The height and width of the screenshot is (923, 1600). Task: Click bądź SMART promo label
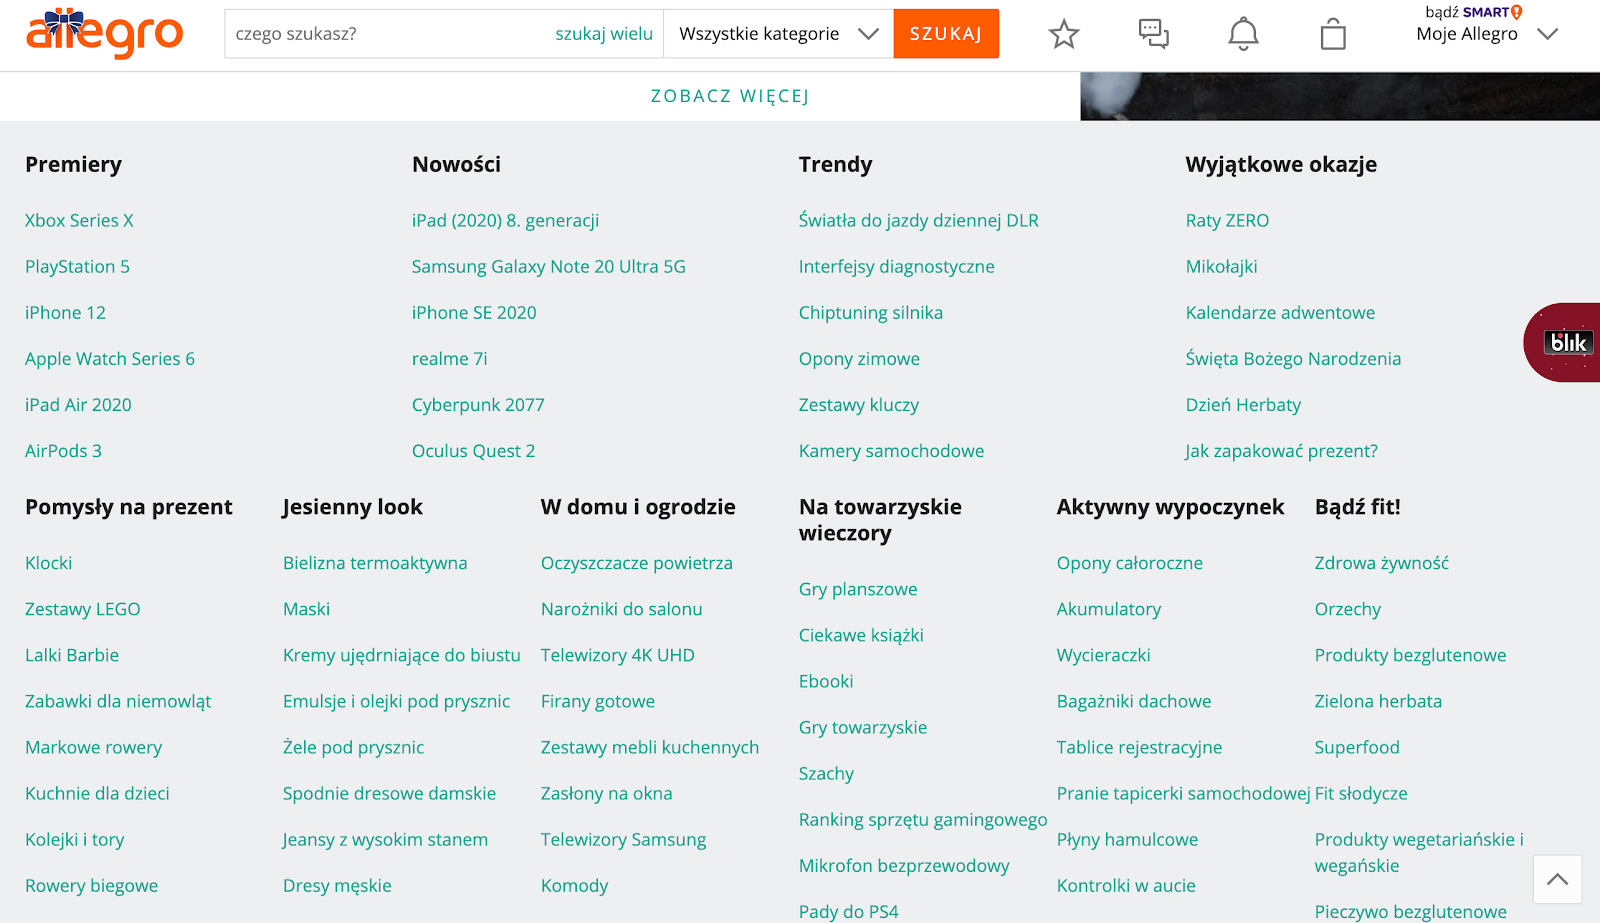tap(1473, 12)
